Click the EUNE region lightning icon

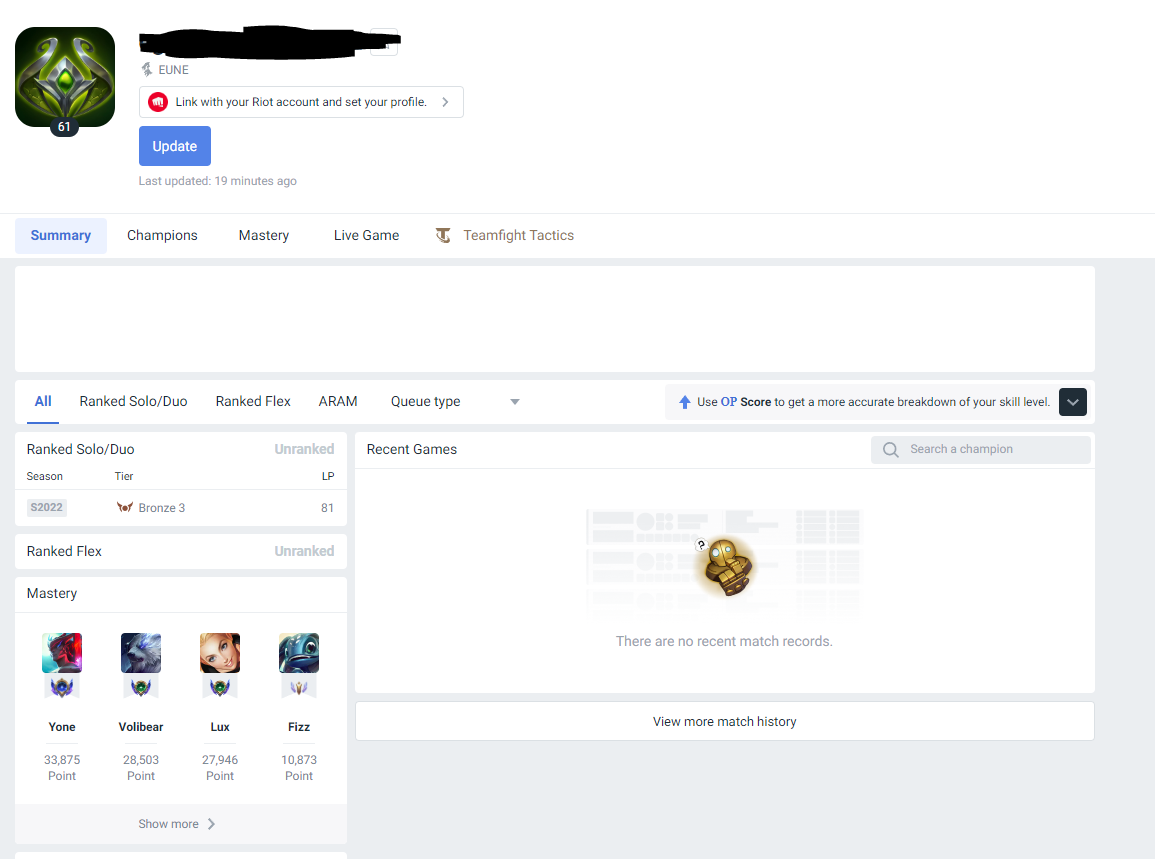(147, 70)
